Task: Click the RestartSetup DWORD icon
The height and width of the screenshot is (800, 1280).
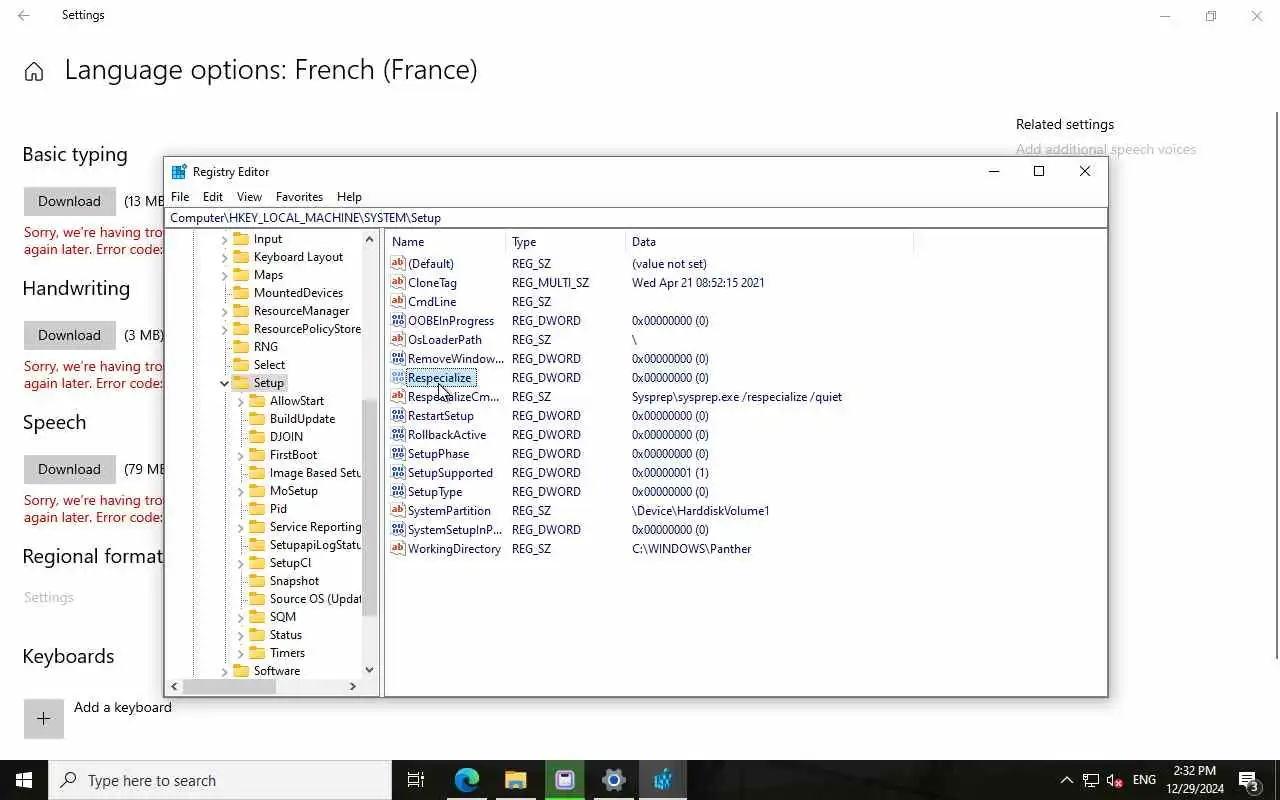Action: pos(398,416)
